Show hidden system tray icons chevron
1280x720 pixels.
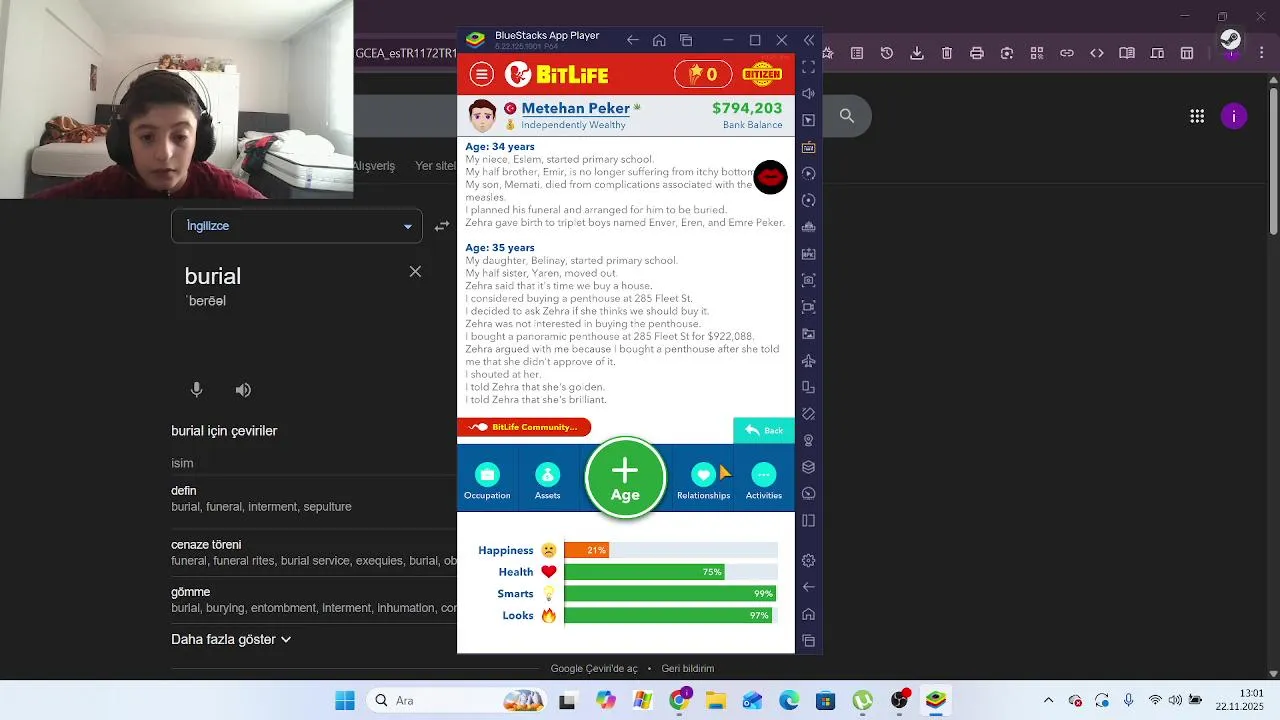(x=1048, y=700)
